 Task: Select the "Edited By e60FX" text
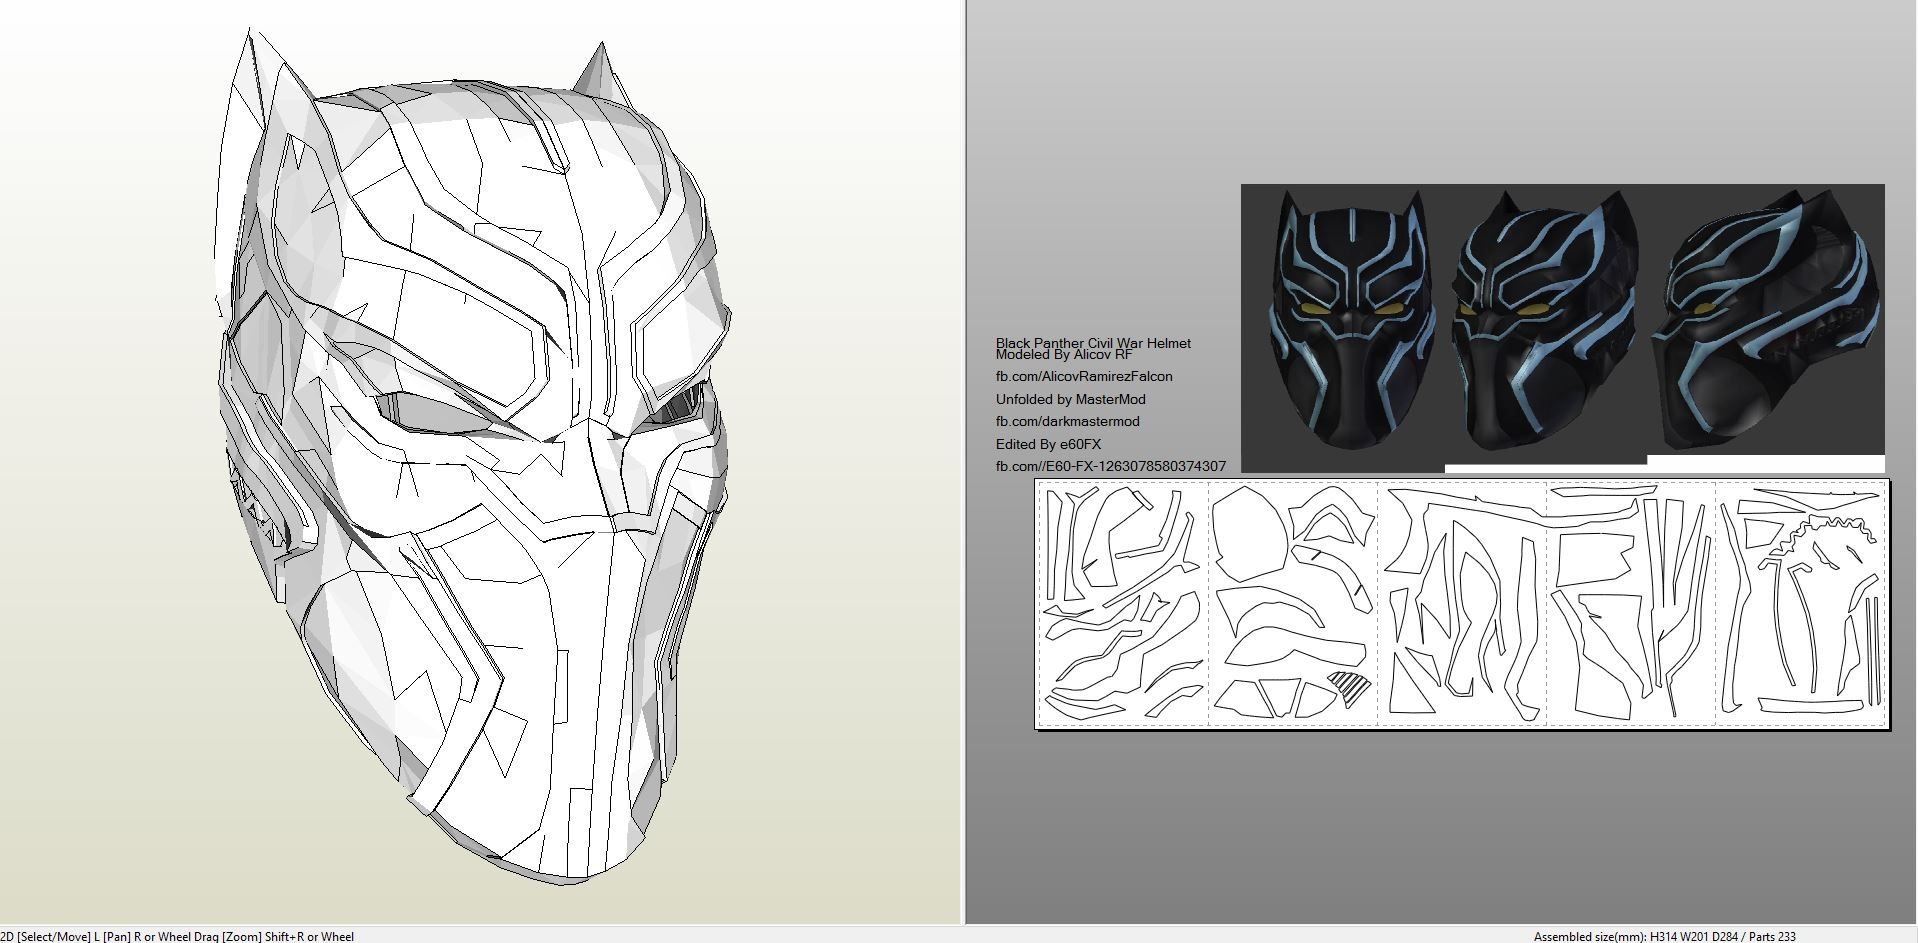click(1048, 444)
